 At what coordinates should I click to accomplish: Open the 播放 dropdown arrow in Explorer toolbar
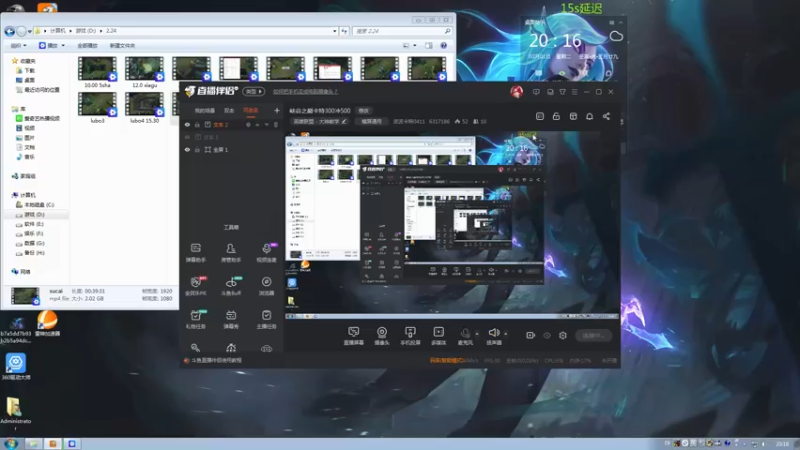pos(63,45)
